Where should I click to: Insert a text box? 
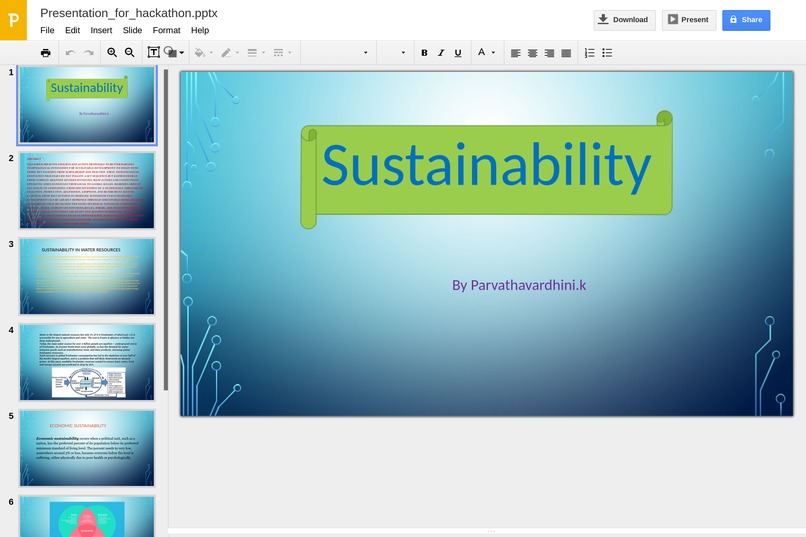point(153,52)
